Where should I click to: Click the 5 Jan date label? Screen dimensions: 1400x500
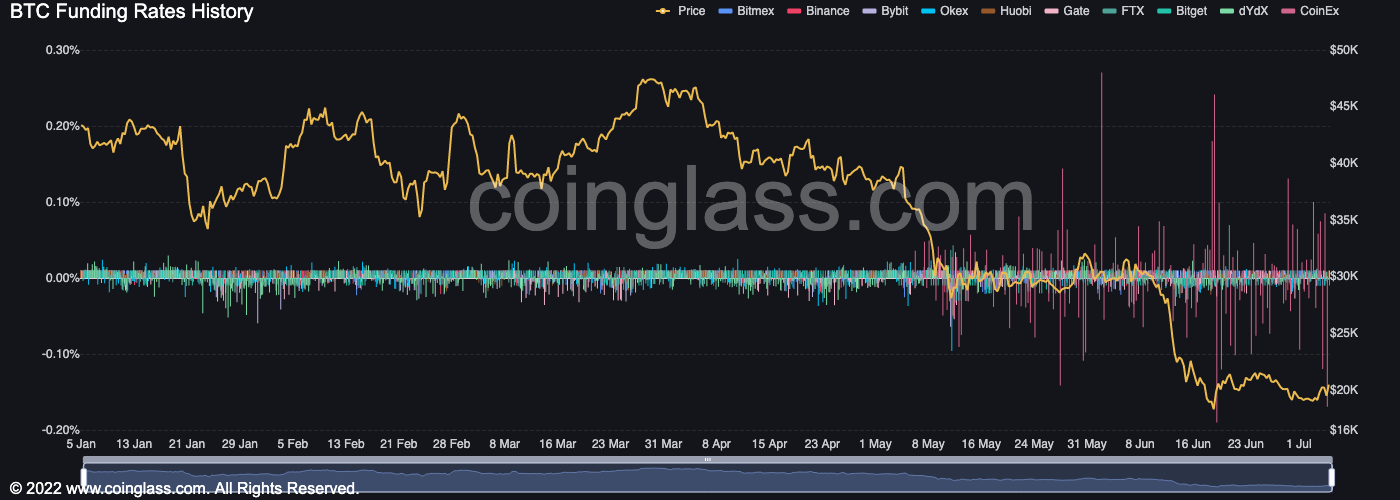(x=81, y=444)
